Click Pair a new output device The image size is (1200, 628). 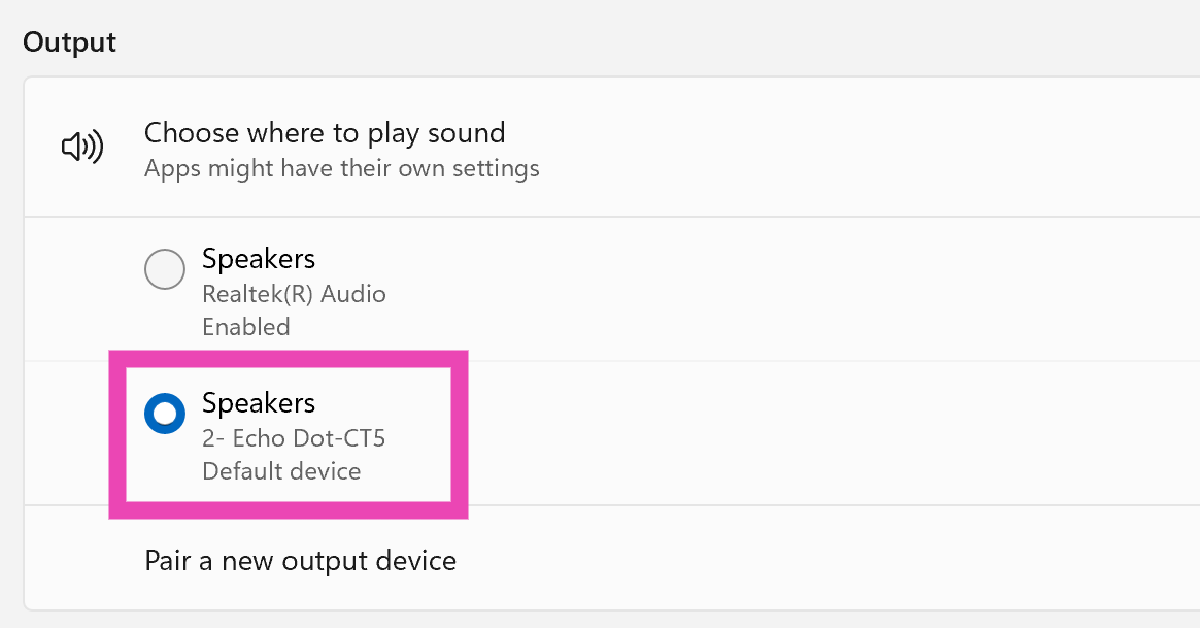[300, 560]
